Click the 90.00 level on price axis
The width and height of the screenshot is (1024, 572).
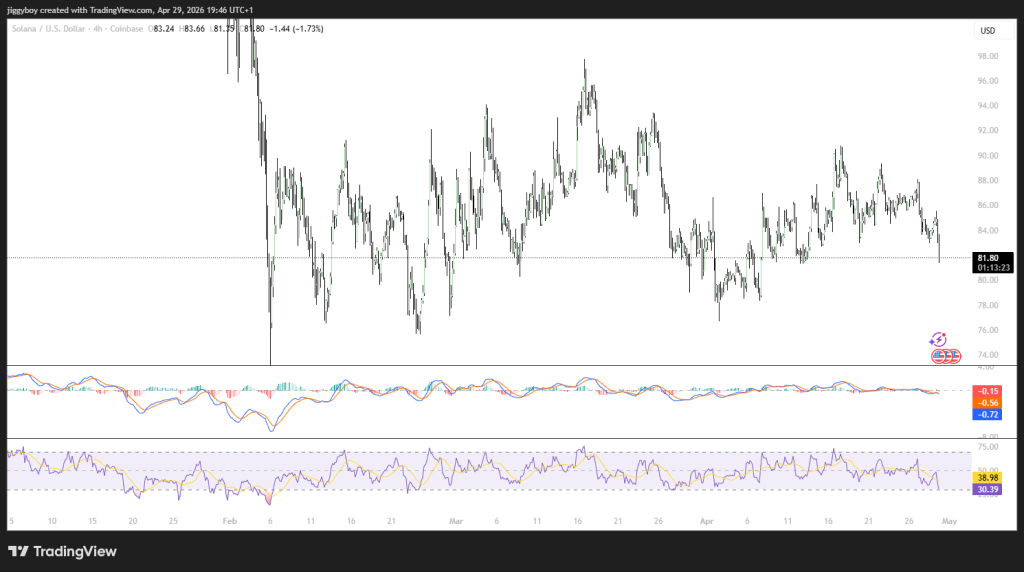point(987,156)
